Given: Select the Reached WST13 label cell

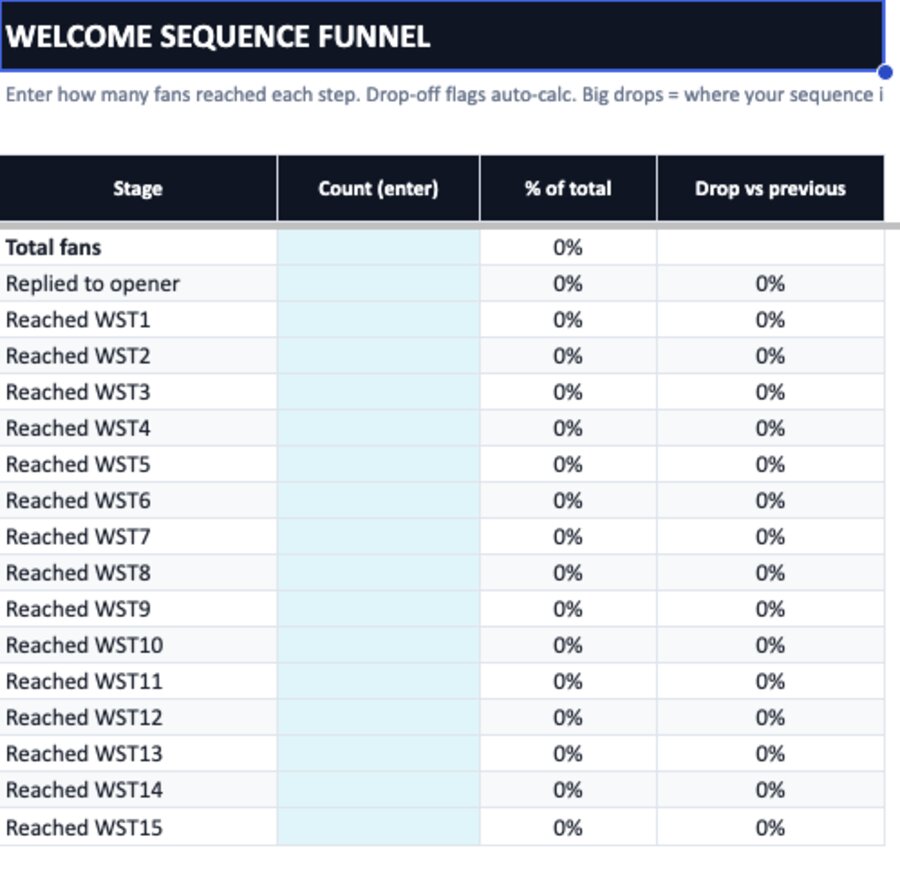Looking at the screenshot, I should (x=138, y=754).
